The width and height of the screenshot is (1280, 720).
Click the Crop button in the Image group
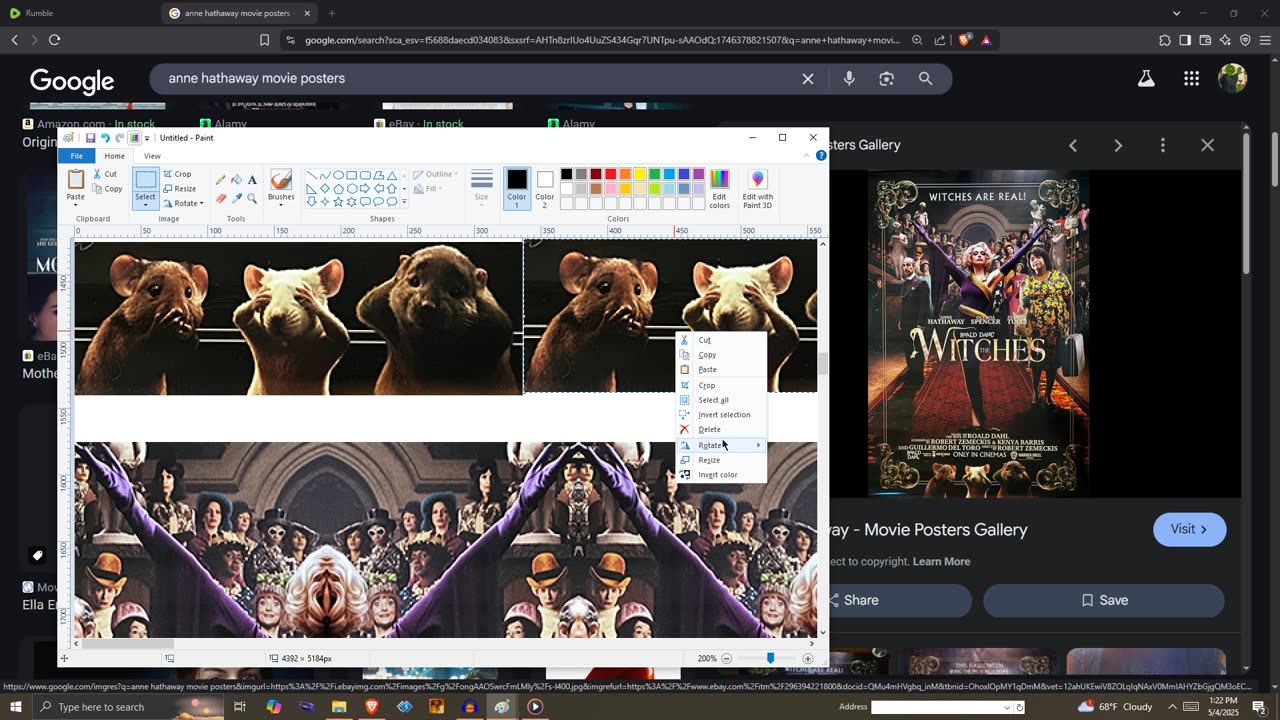(177, 174)
